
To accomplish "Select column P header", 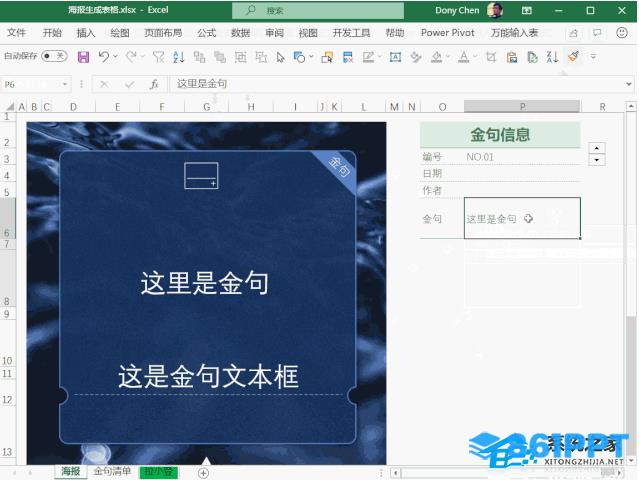I will point(522,107).
